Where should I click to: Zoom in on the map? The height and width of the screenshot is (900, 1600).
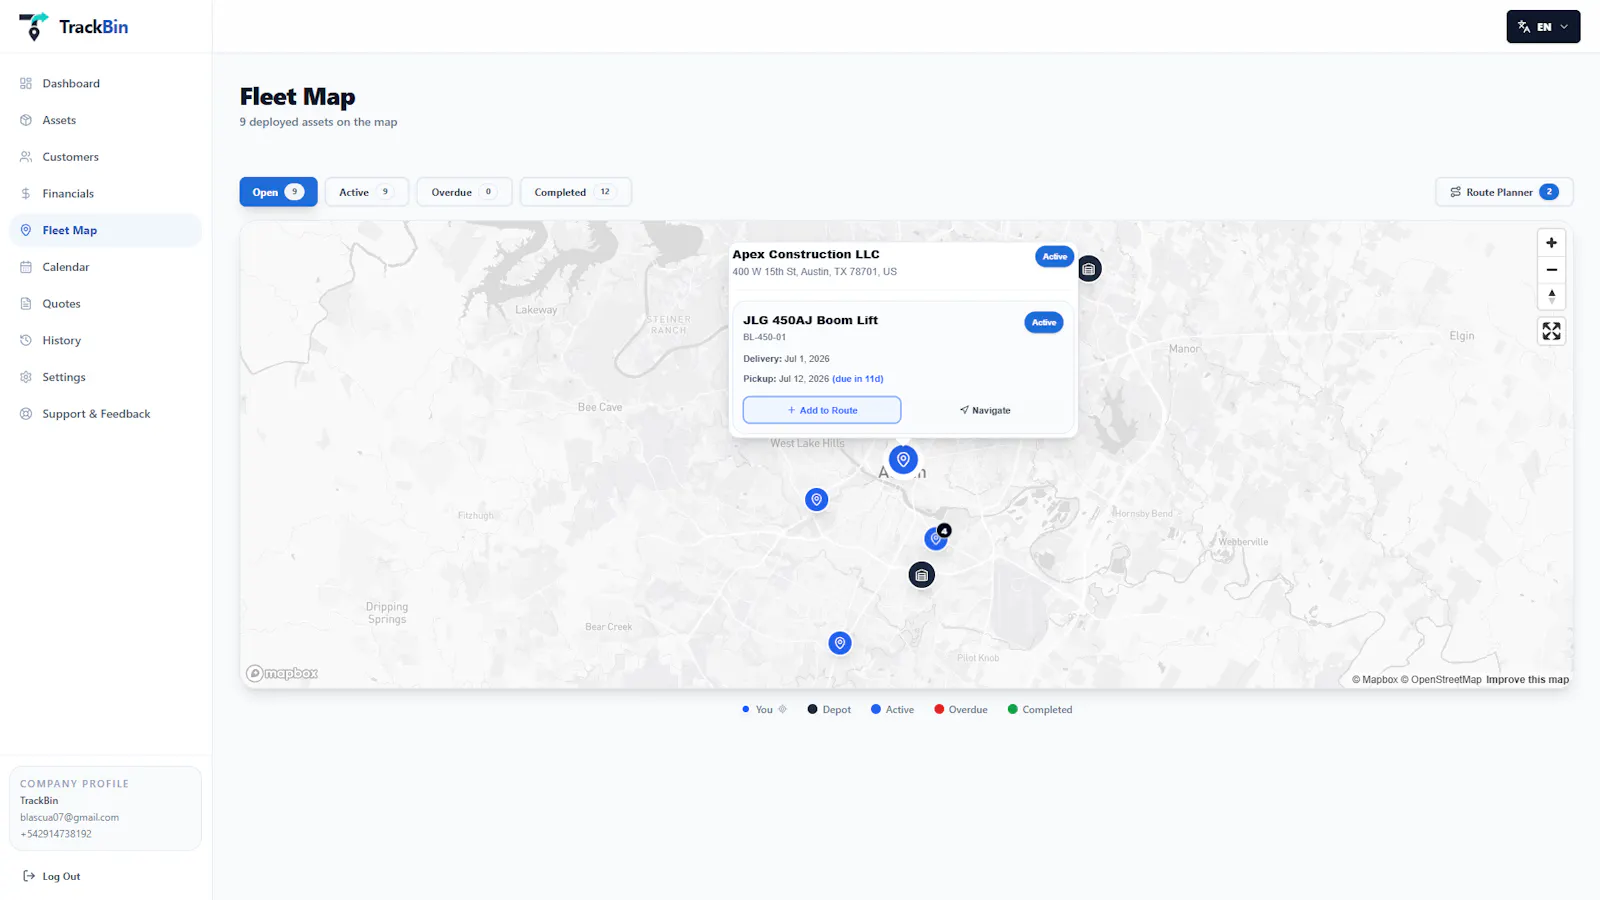[1551, 243]
